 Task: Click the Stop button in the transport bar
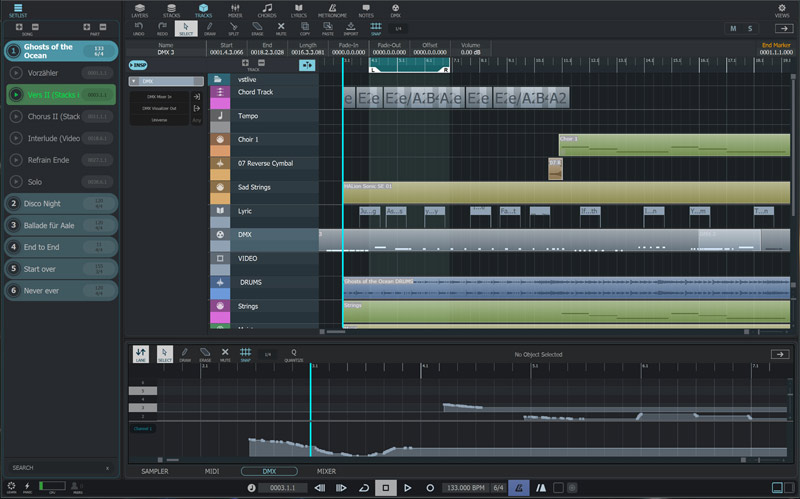pos(384,487)
